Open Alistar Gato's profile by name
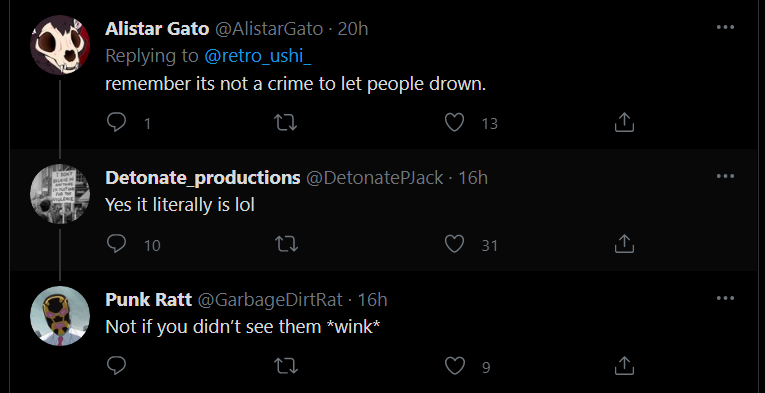The width and height of the screenshot is (765, 393). [157, 29]
